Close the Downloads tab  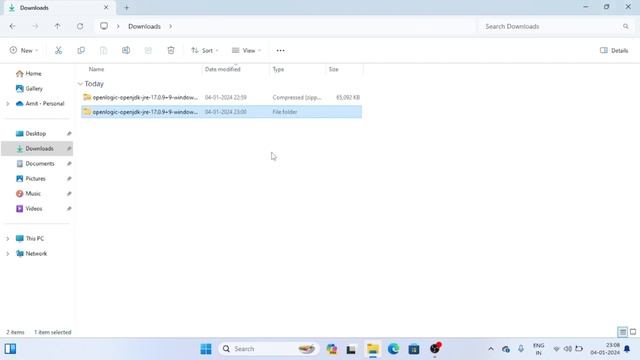106,7
